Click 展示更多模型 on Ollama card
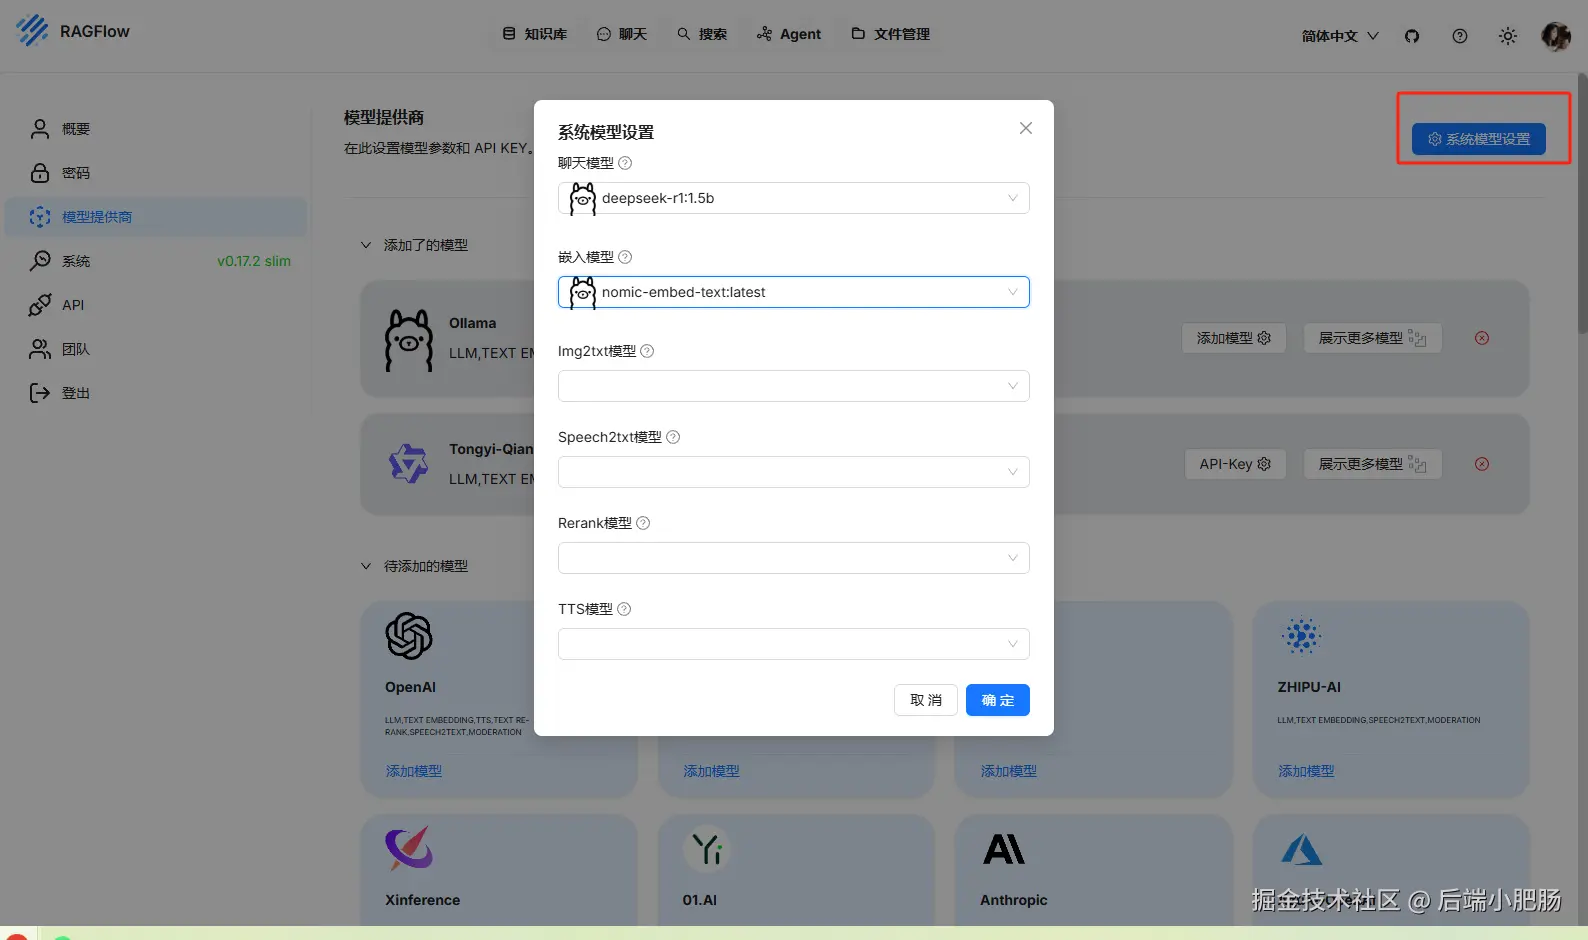 pyautogui.click(x=1373, y=338)
